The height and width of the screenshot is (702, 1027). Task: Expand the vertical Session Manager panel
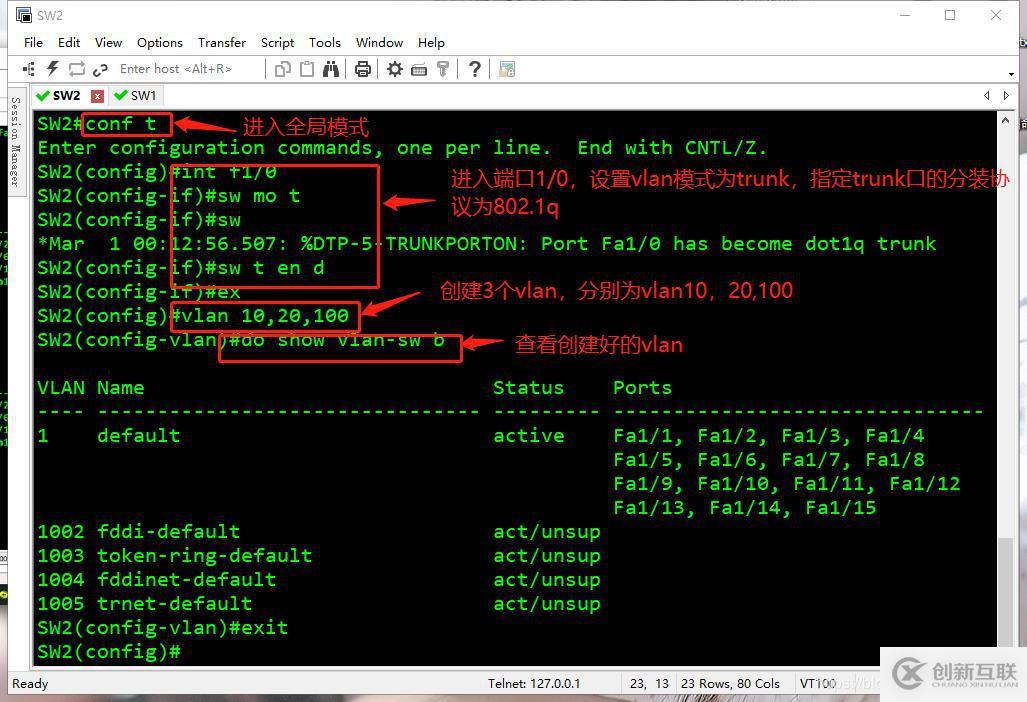(16, 141)
